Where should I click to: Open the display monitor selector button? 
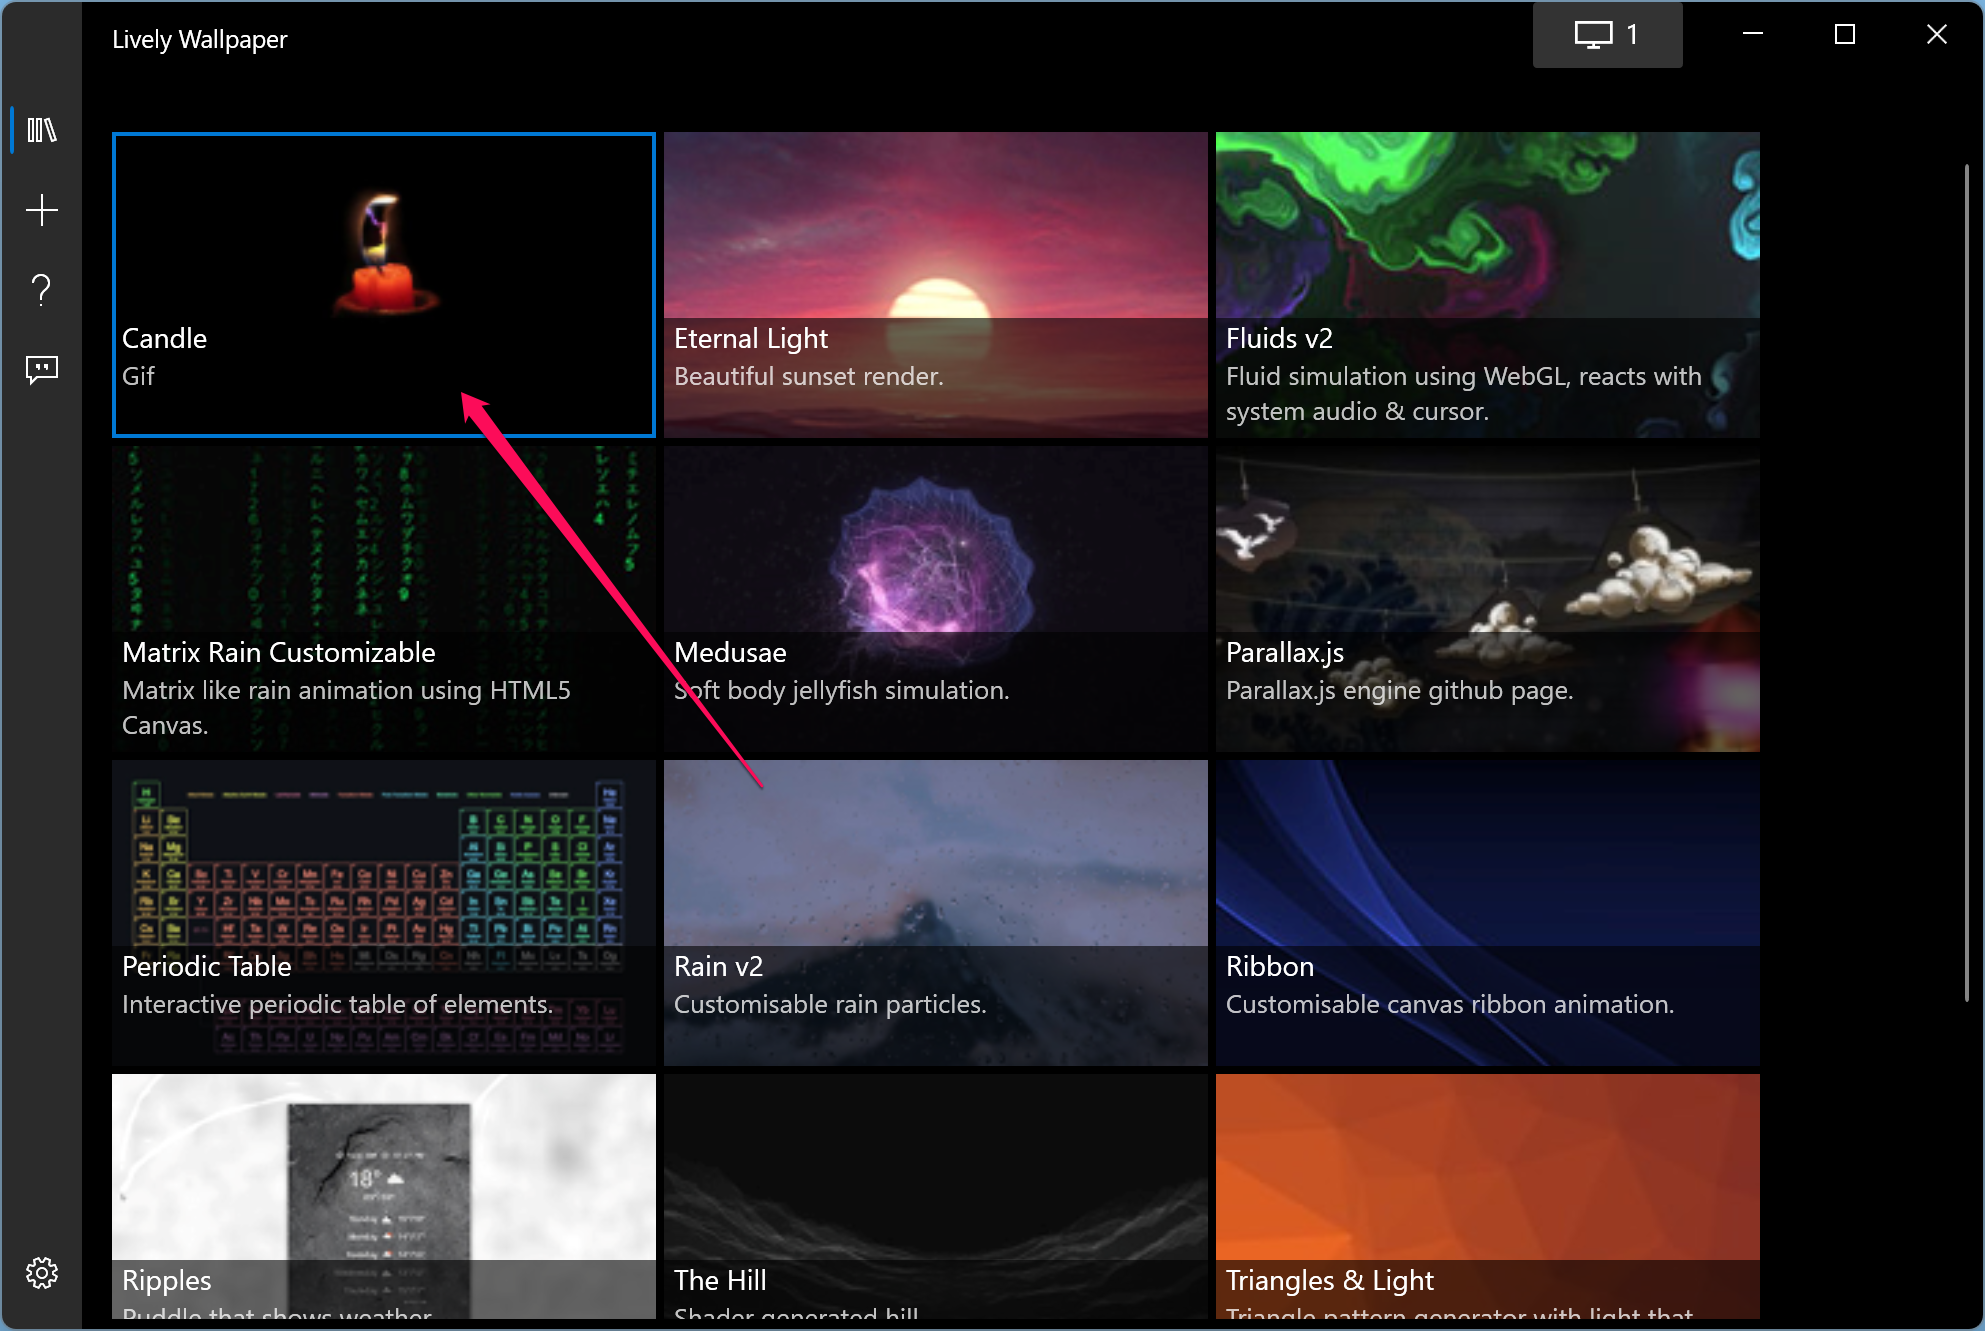(1607, 35)
